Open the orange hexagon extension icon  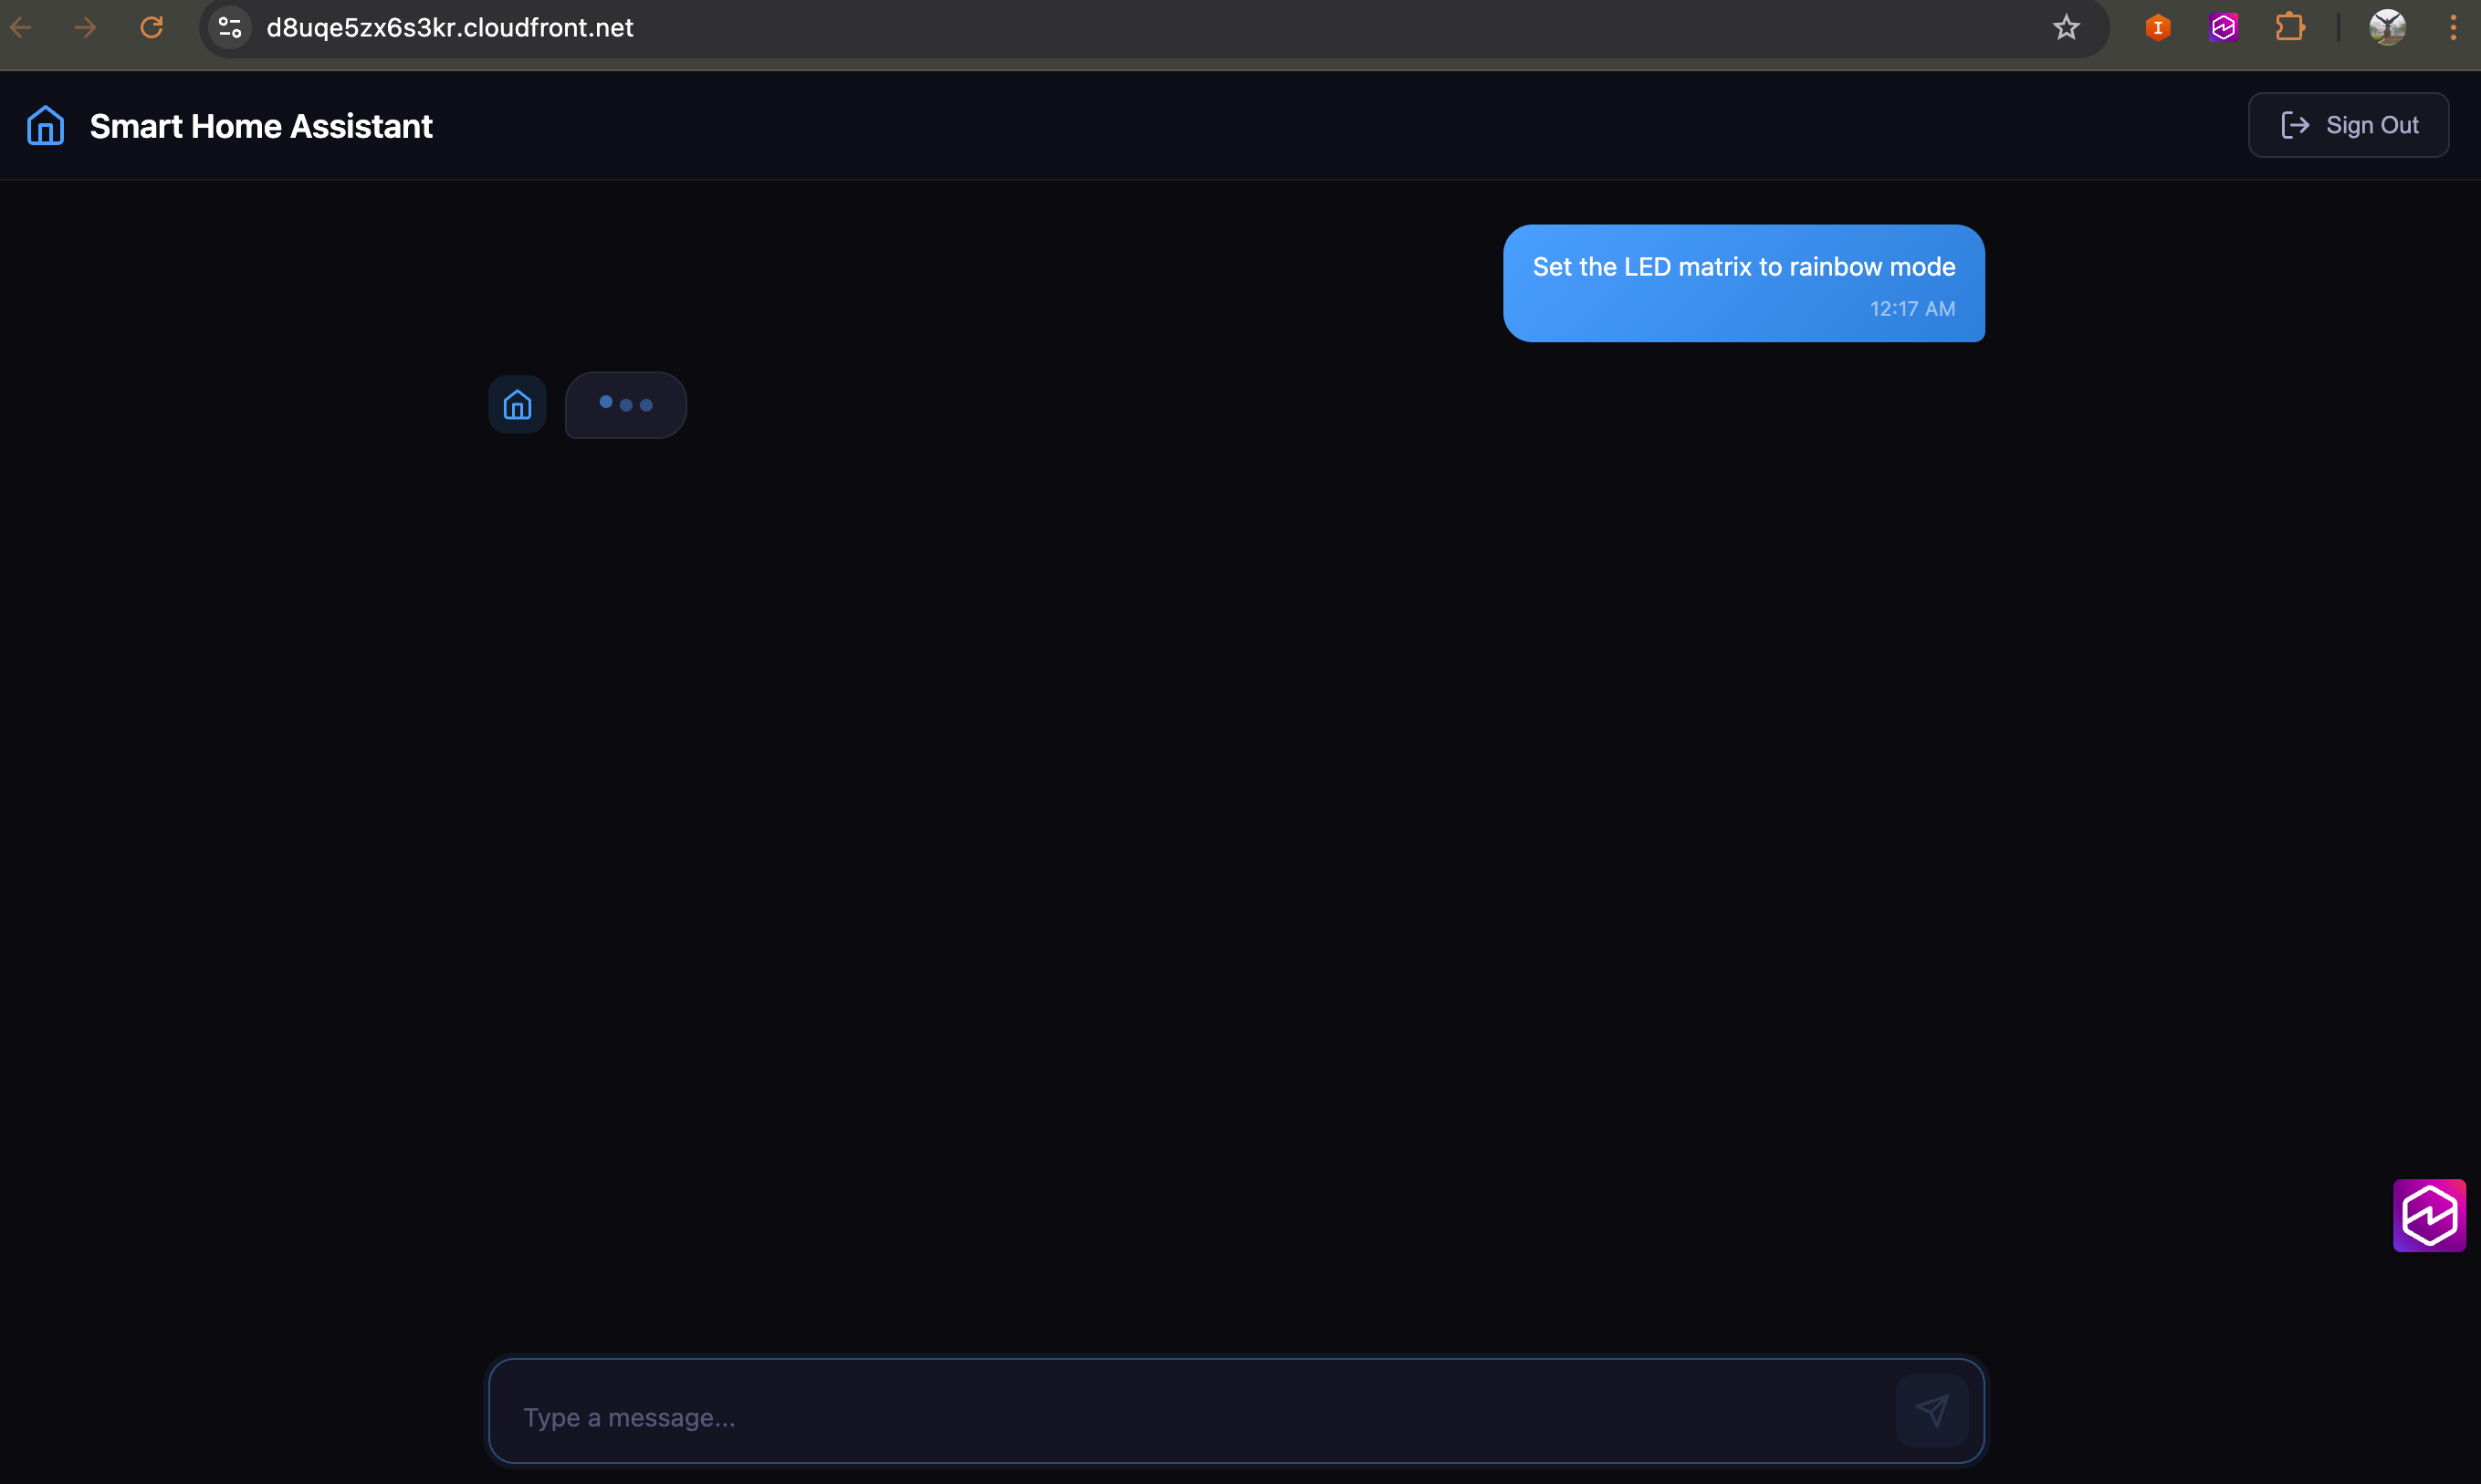tap(2158, 28)
